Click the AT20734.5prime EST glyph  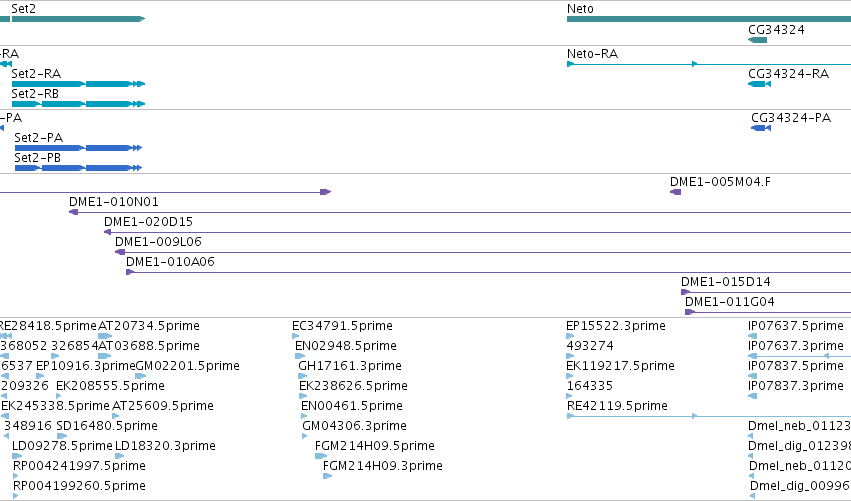point(105,336)
